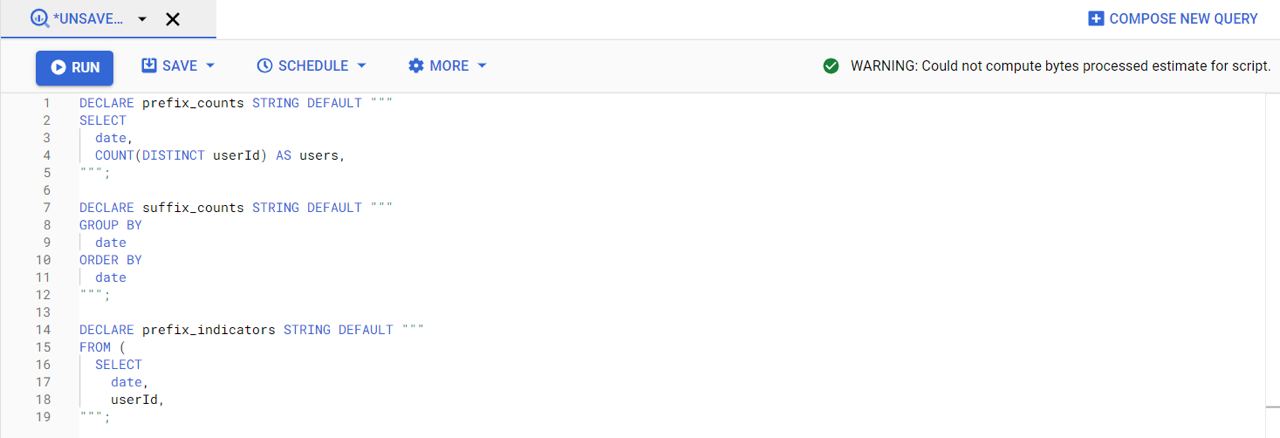Open the Save dropdown arrow
Image resolution: width=1280 pixels, height=438 pixels.
click(211, 66)
